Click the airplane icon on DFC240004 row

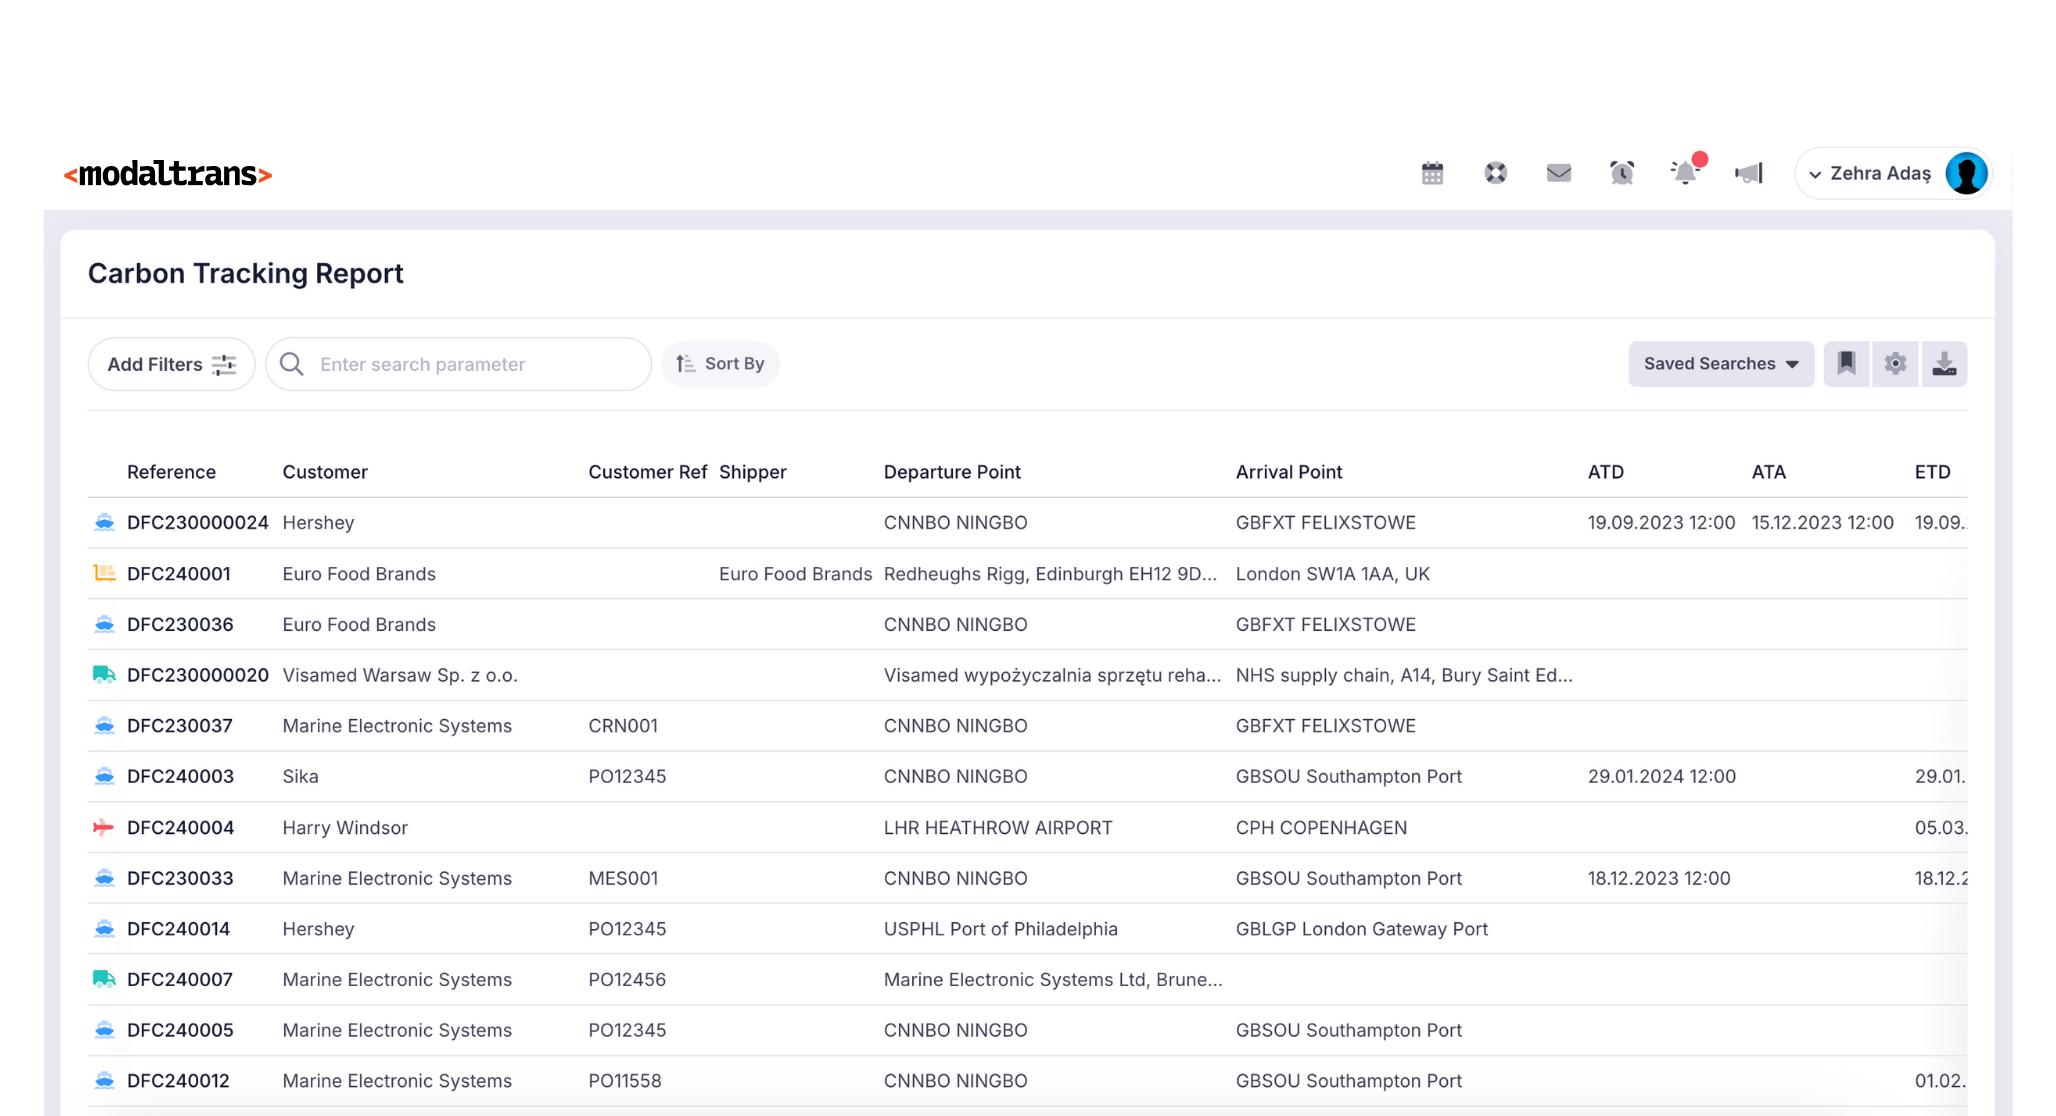pyautogui.click(x=104, y=827)
